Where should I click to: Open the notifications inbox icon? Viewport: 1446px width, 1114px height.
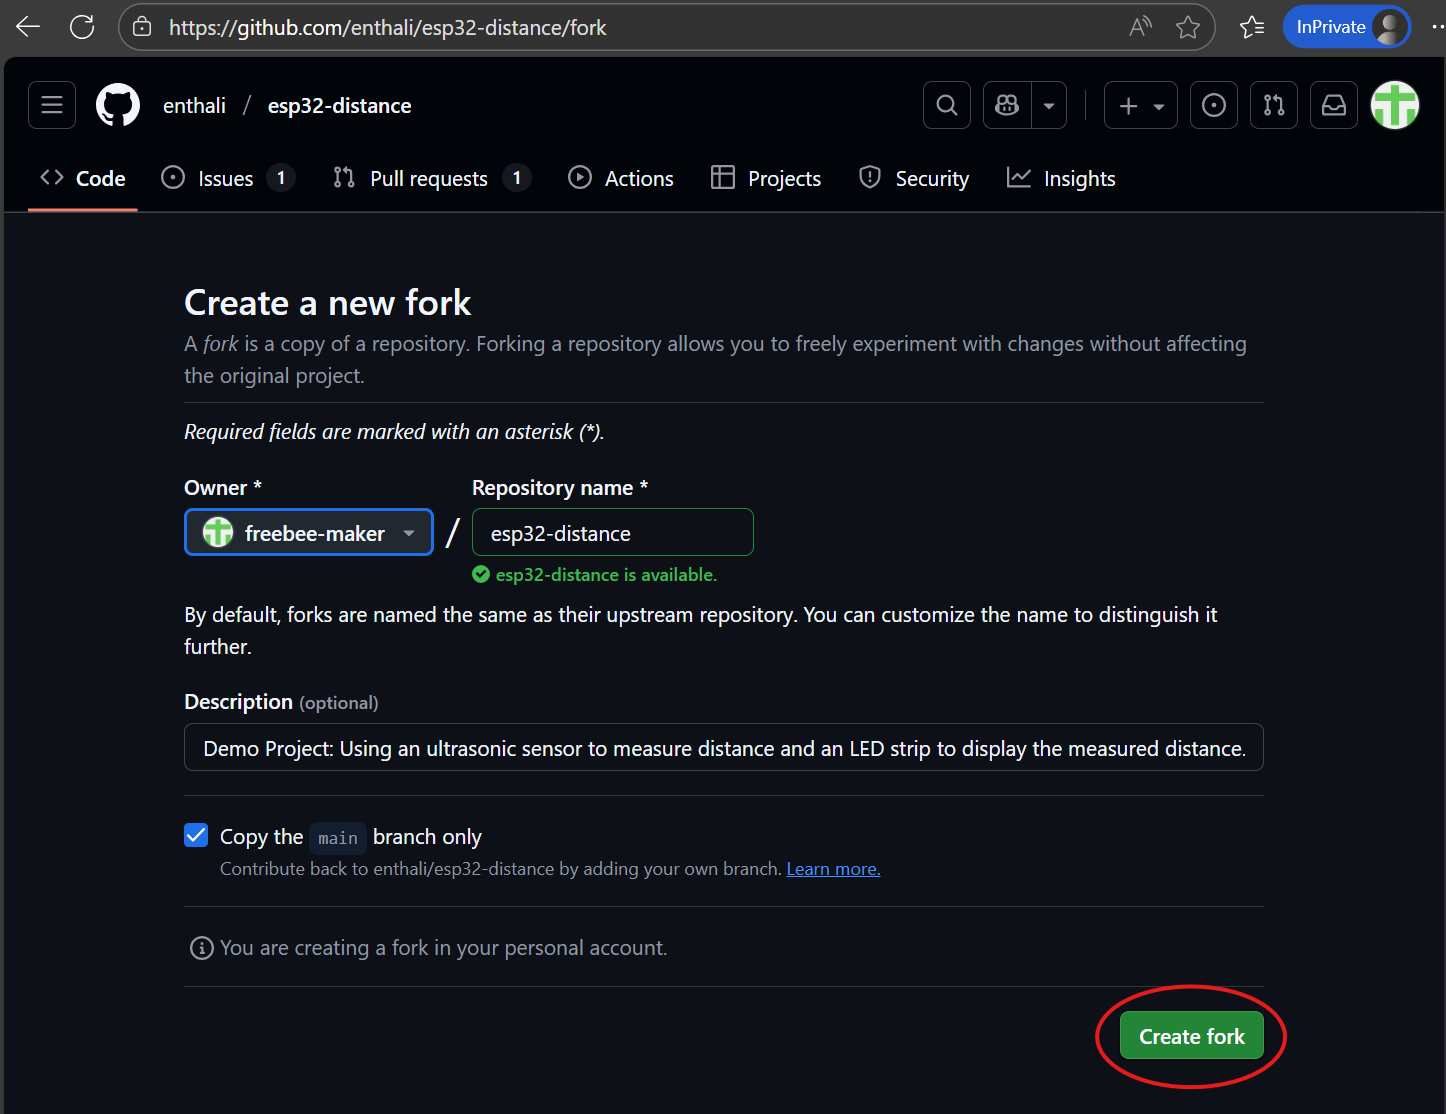pos(1333,105)
